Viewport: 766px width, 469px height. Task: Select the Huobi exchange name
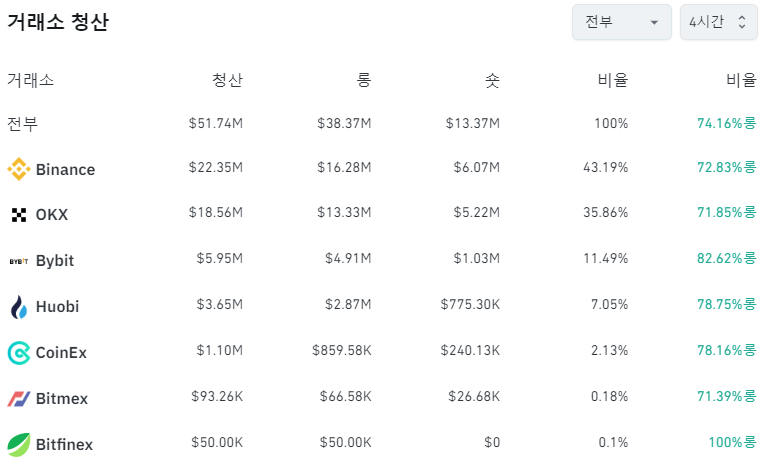coord(57,306)
